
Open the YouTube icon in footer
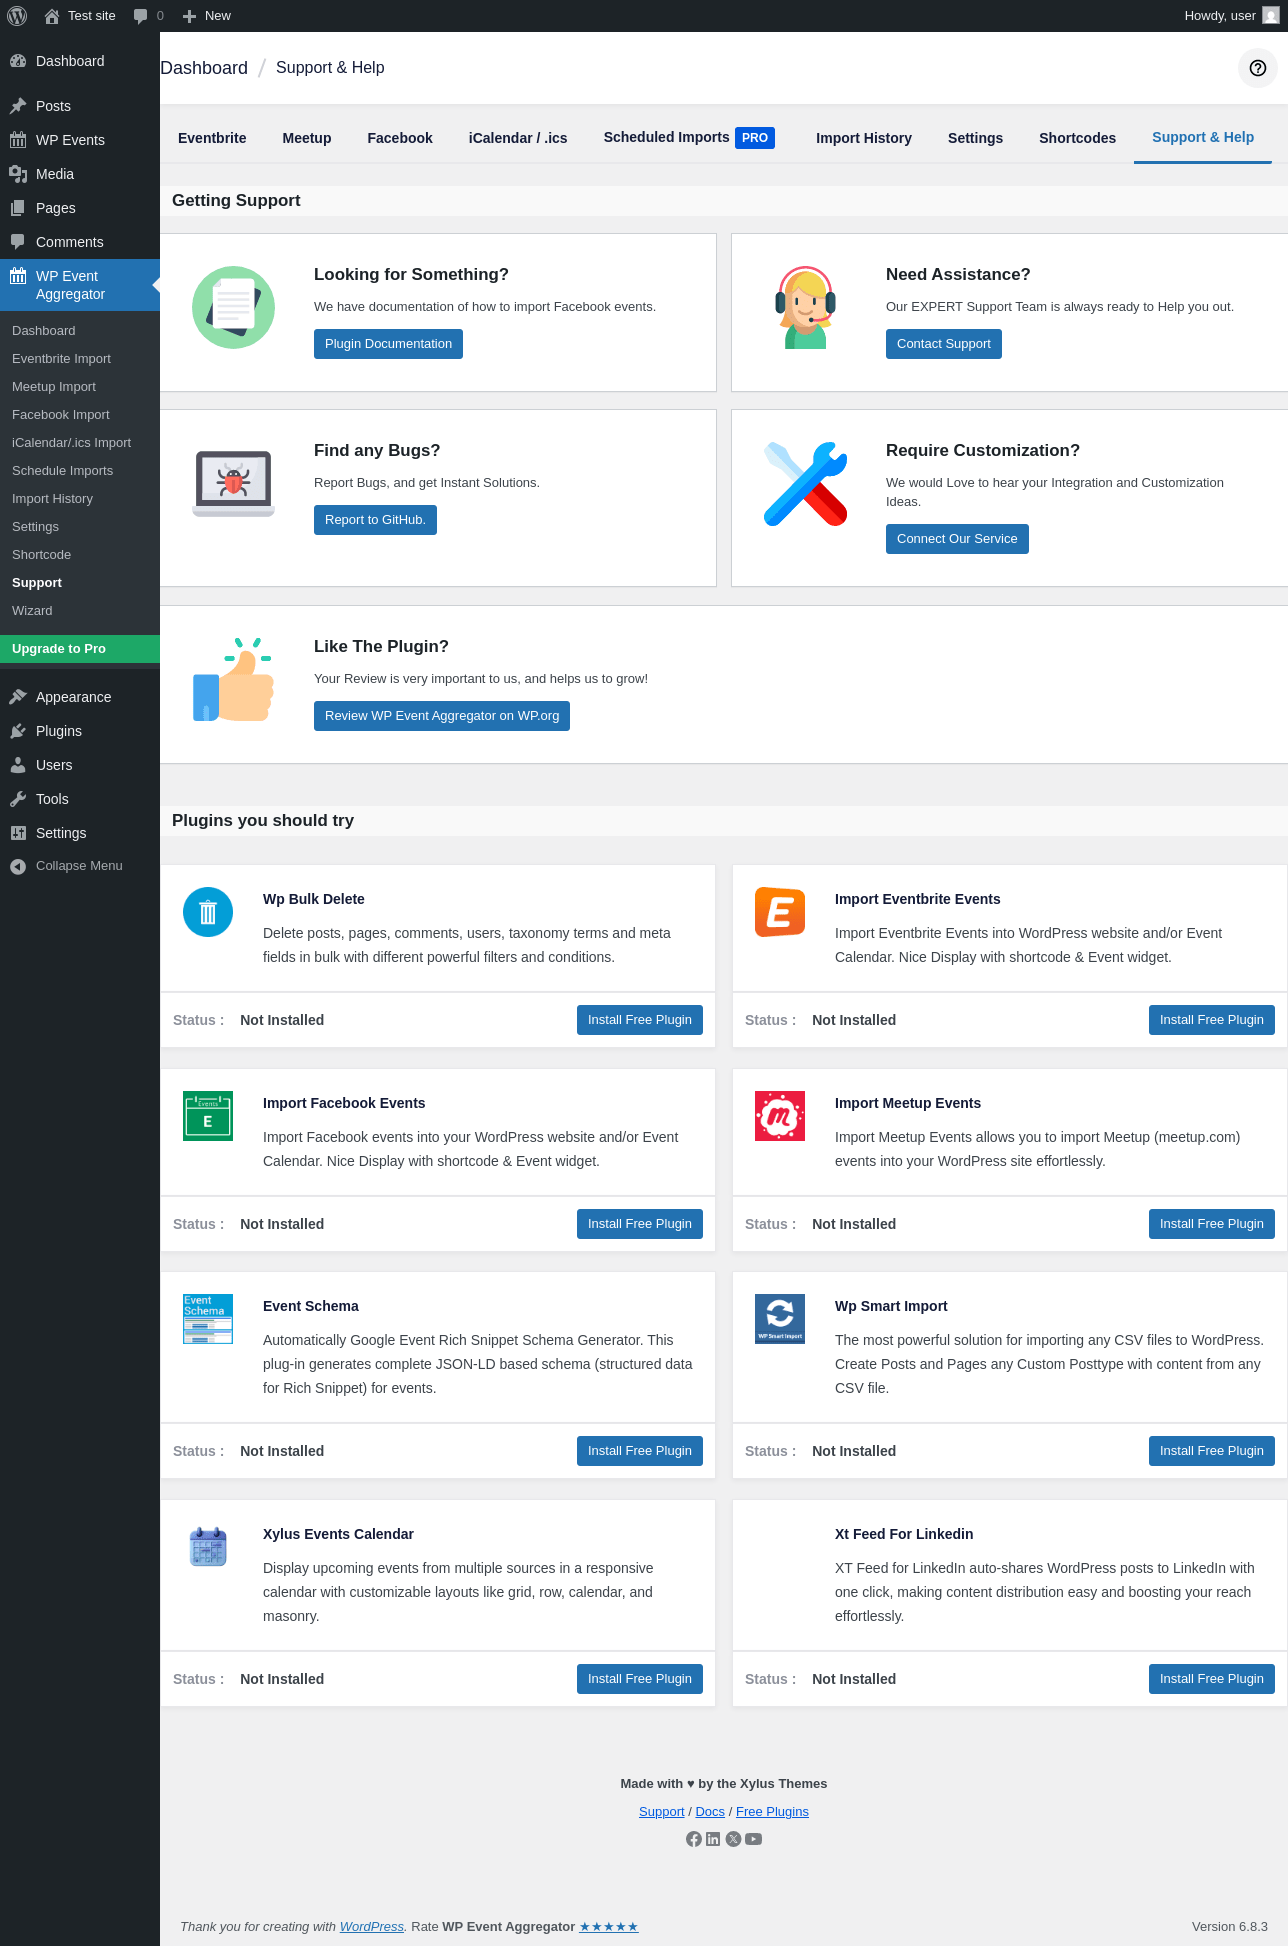753,1839
